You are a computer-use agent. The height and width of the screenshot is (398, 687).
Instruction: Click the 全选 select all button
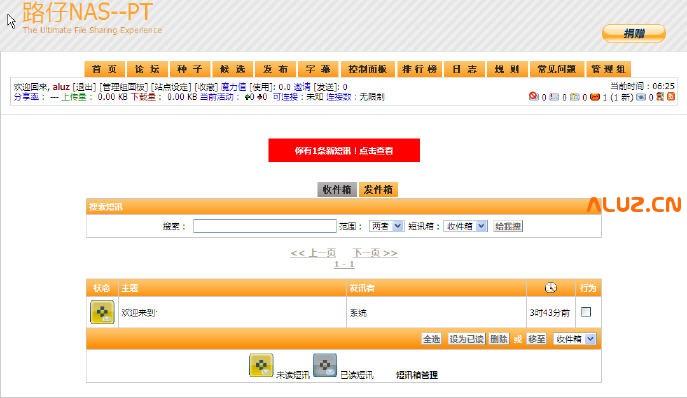tap(431, 339)
